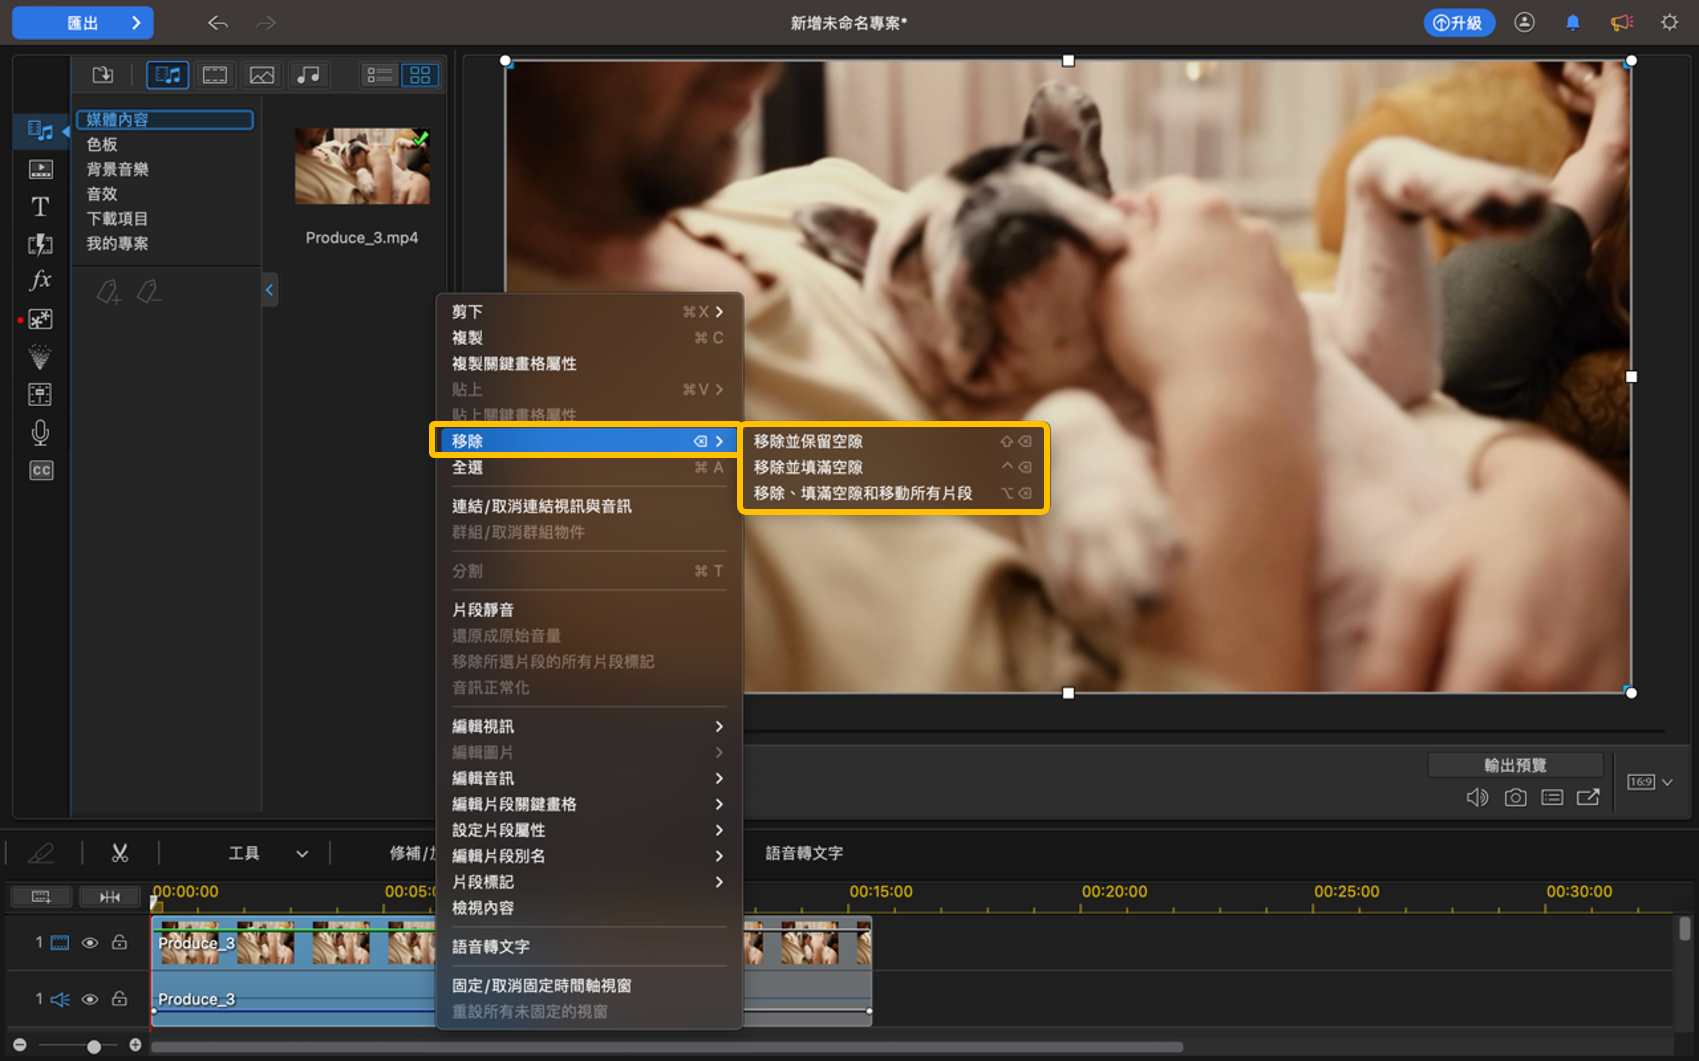
Task: Open the 16:9 aspect ratio dropdown
Action: 1650,782
